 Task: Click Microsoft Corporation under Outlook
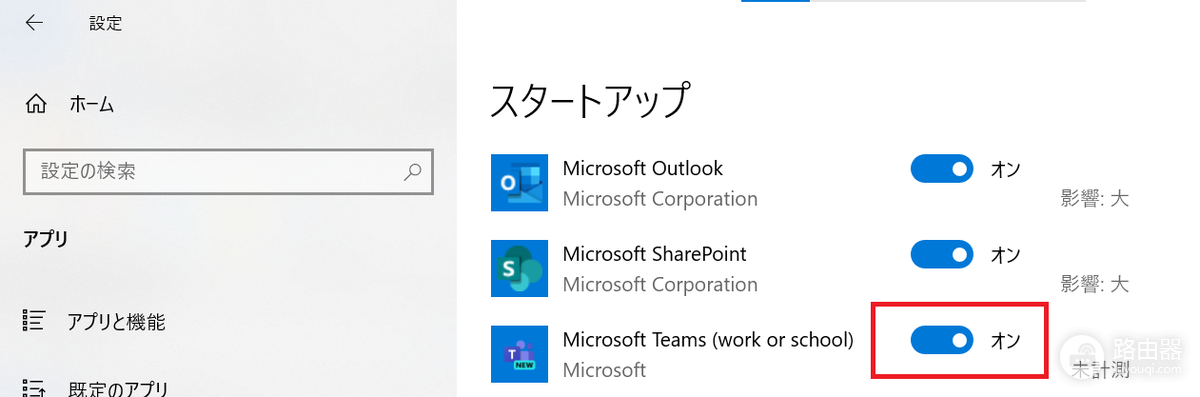pyautogui.click(x=660, y=198)
